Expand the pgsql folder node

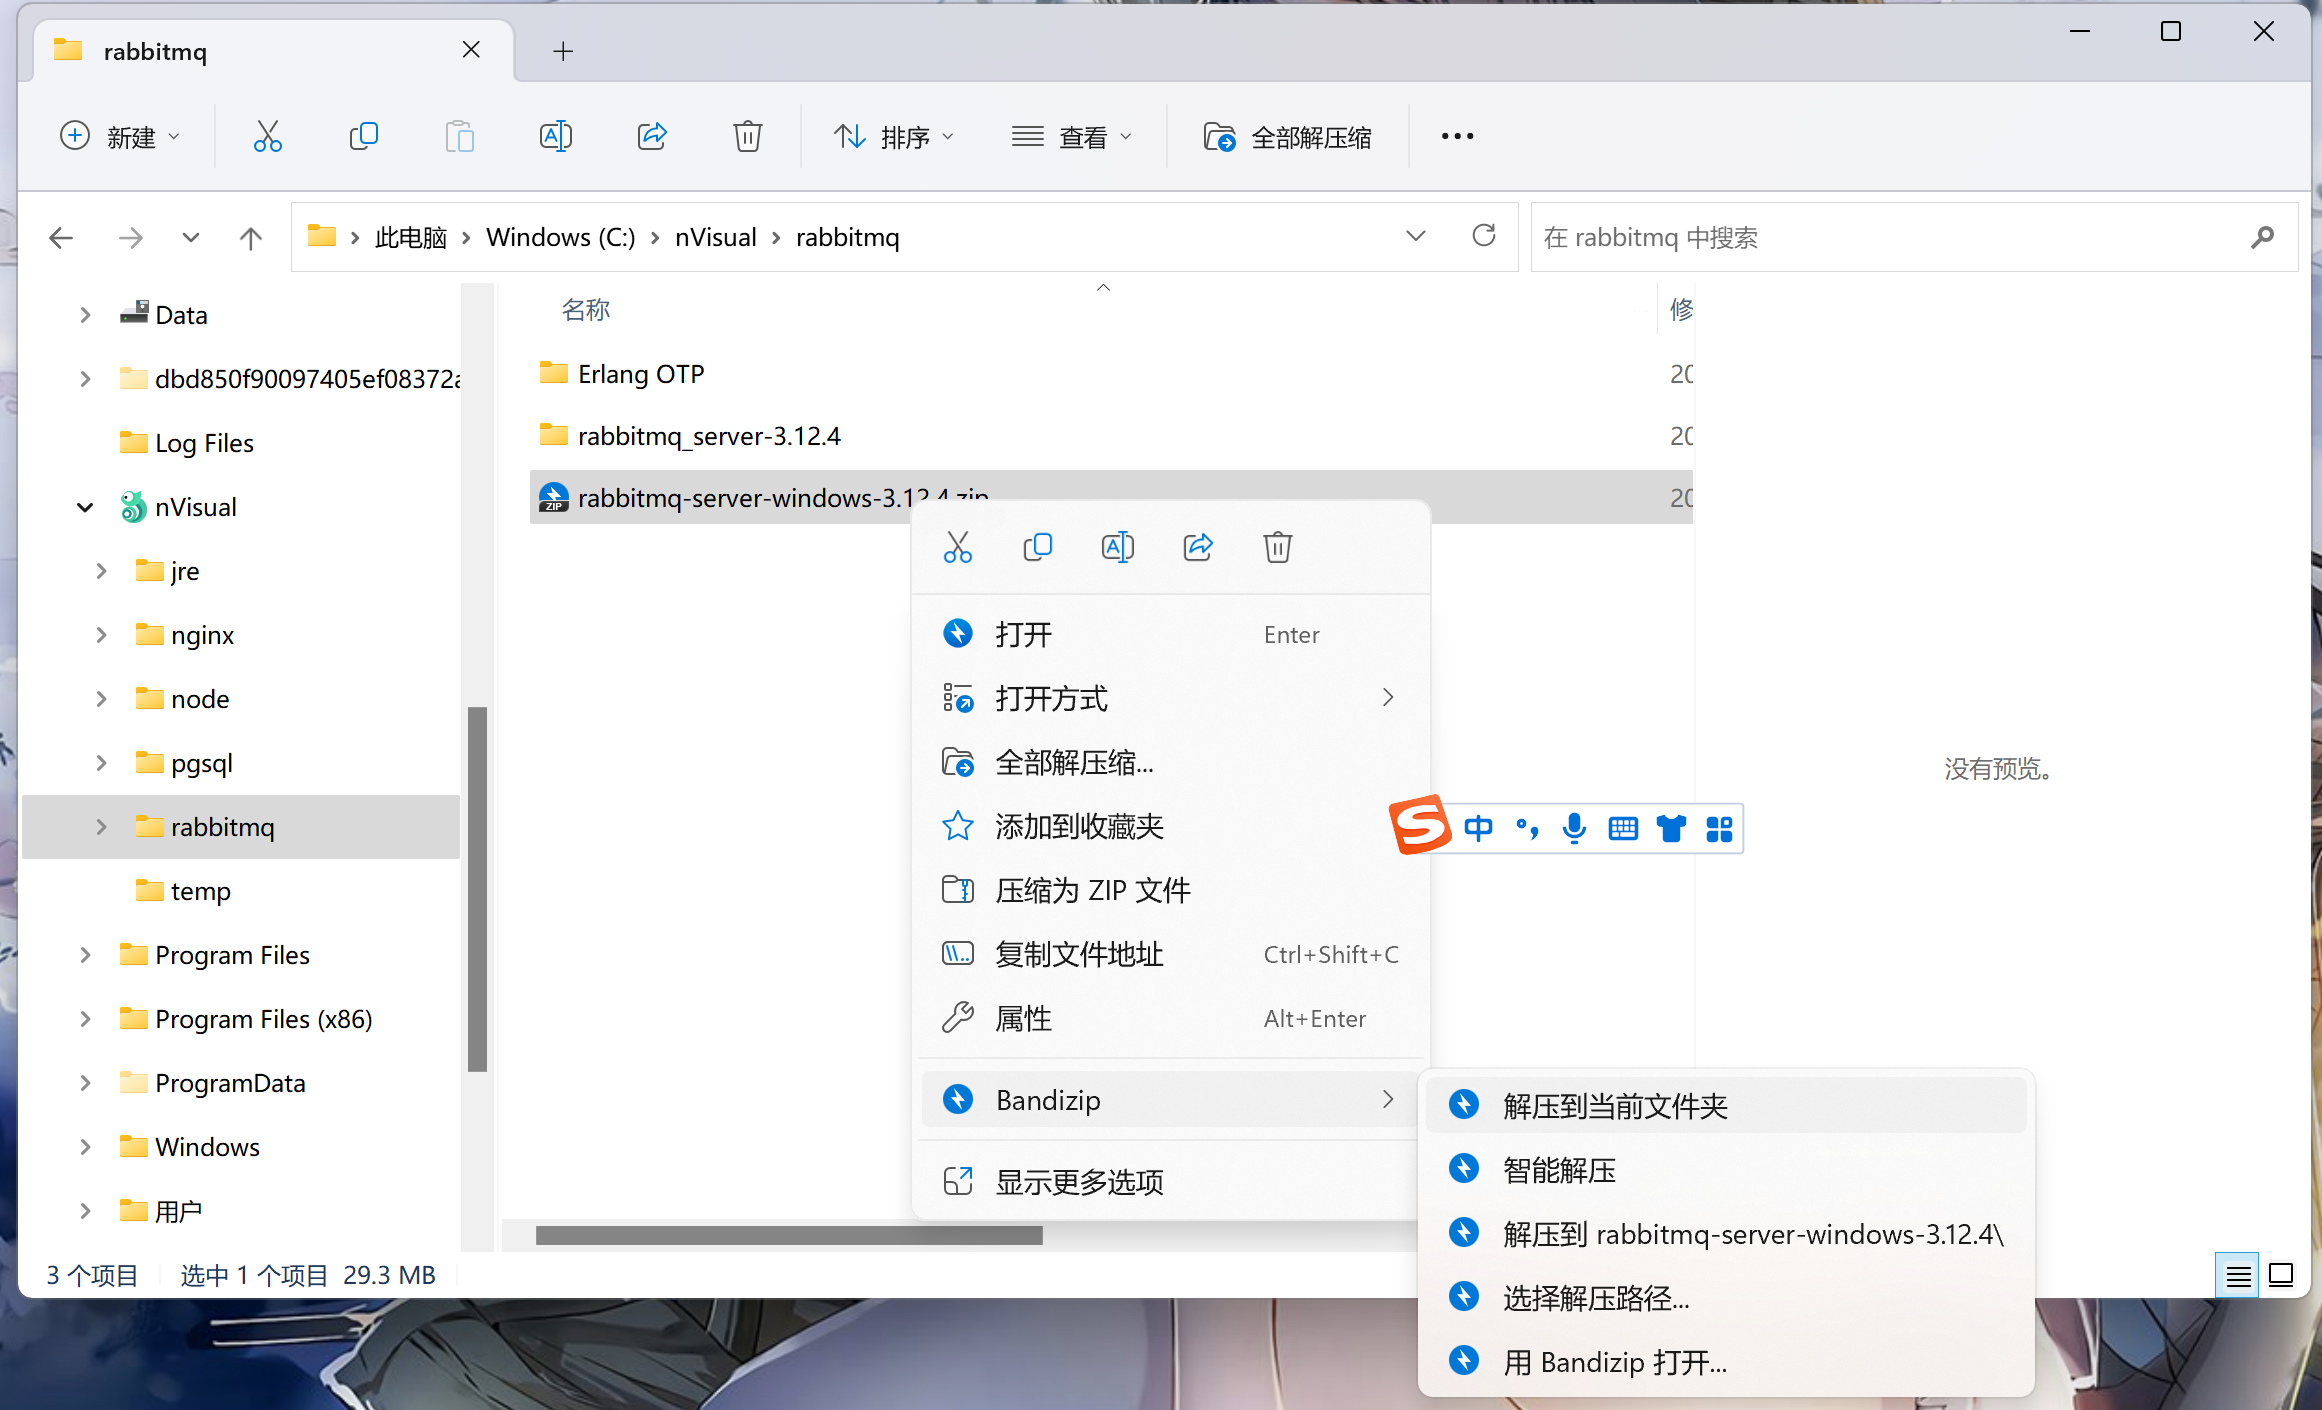pyautogui.click(x=101, y=763)
